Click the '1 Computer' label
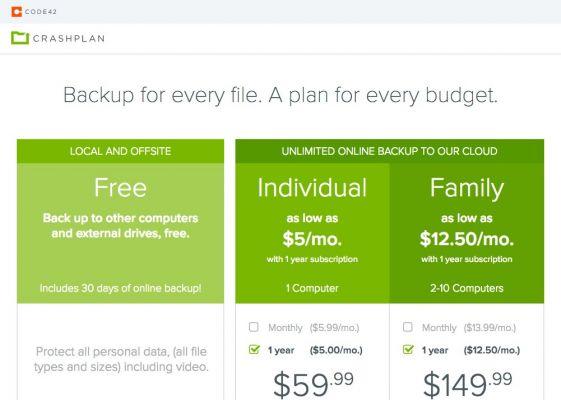 (312, 288)
